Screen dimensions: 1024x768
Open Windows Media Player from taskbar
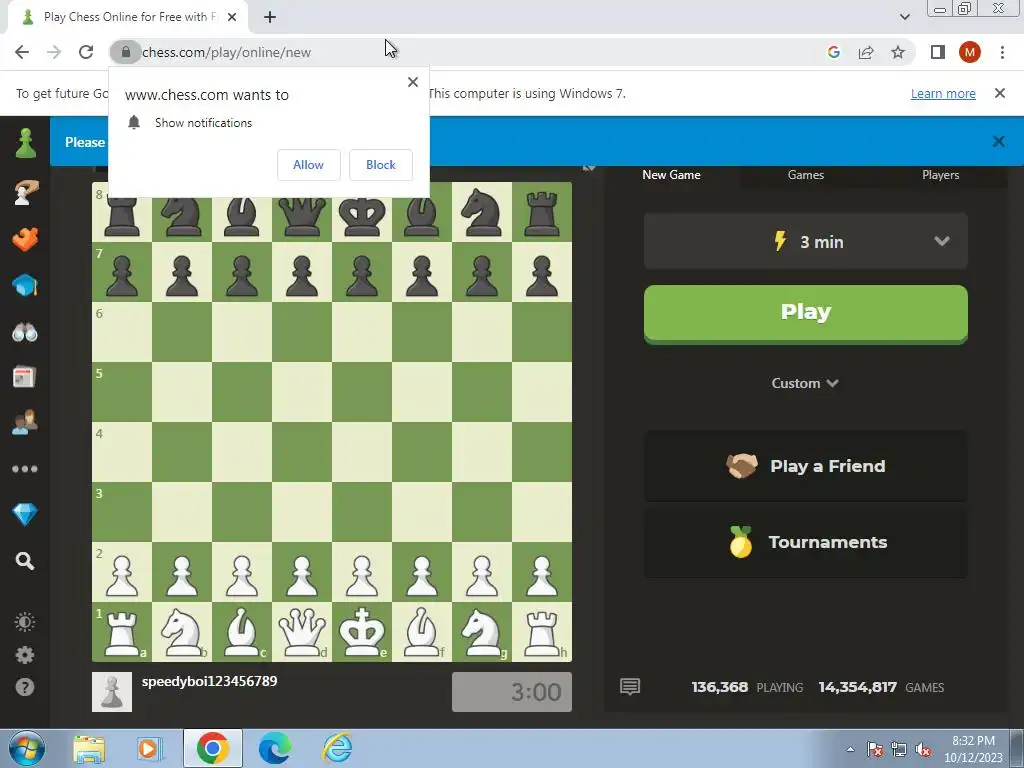point(150,749)
